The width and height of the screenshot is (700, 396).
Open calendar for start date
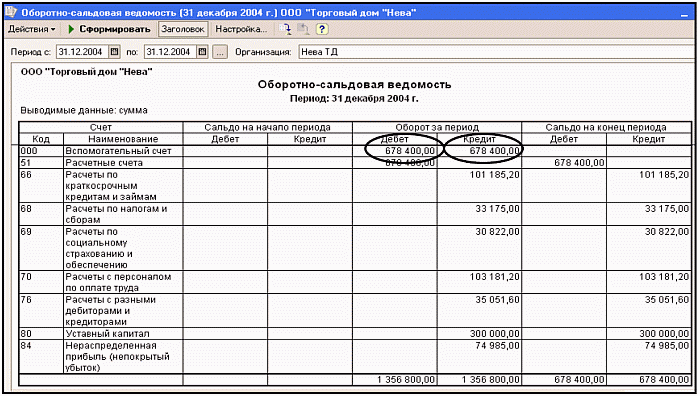[115, 52]
